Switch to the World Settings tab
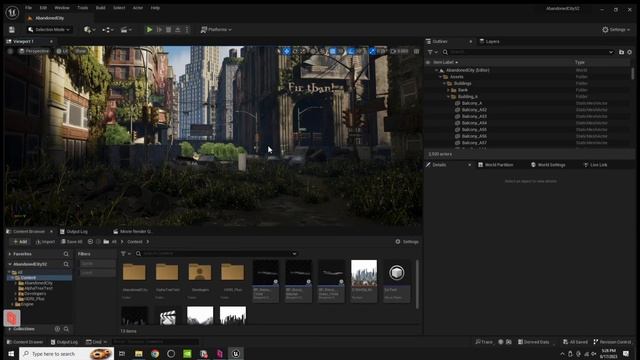The height and width of the screenshot is (360, 640). (548, 165)
